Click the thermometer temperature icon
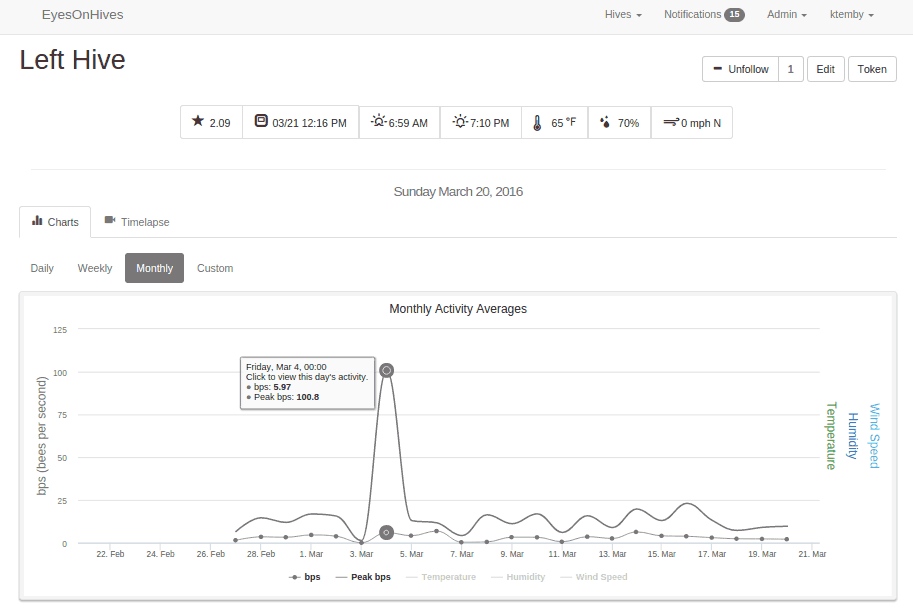The image size is (913, 614). click(x=537, y=123)
